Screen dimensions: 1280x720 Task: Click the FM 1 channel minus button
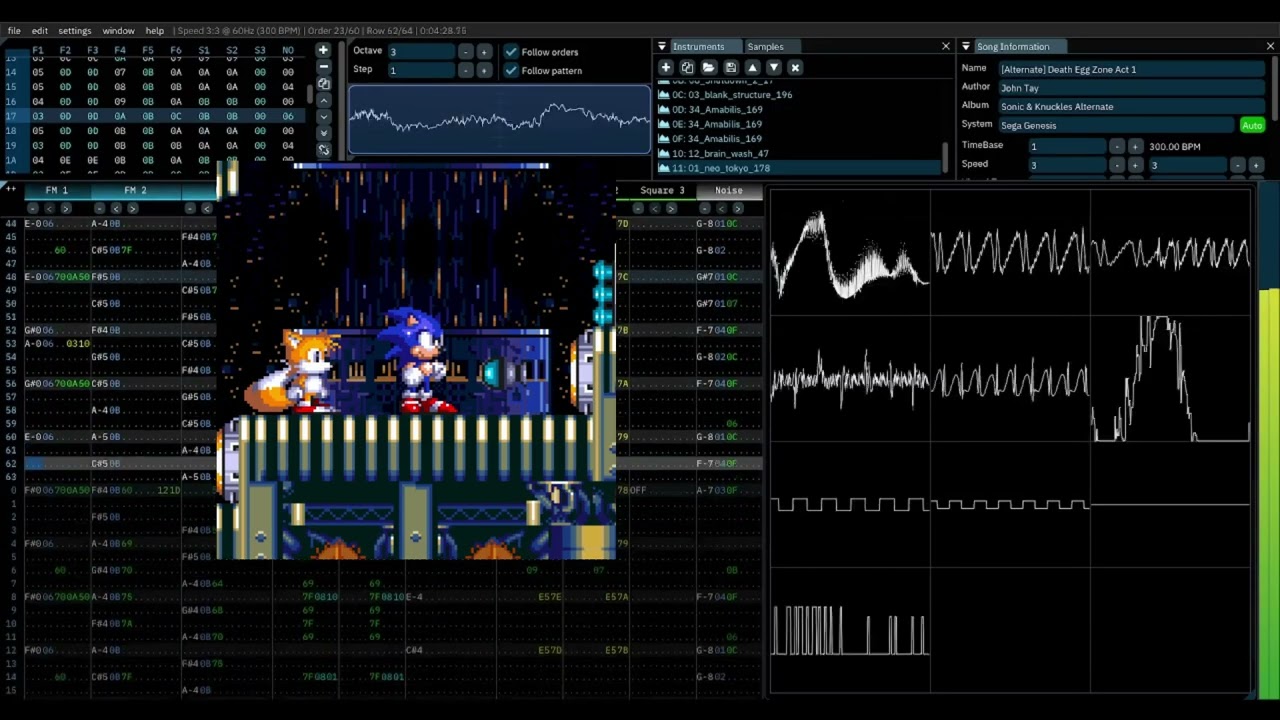pyautogui.click(x=32, y=208)
